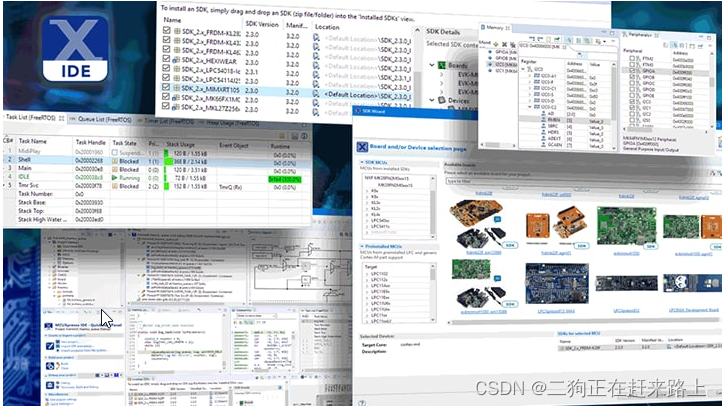The height and width of the screenshot is (407, 722).
Task: Switch to Timer List (FreeRTOS) tab
Action: point(166,122)
